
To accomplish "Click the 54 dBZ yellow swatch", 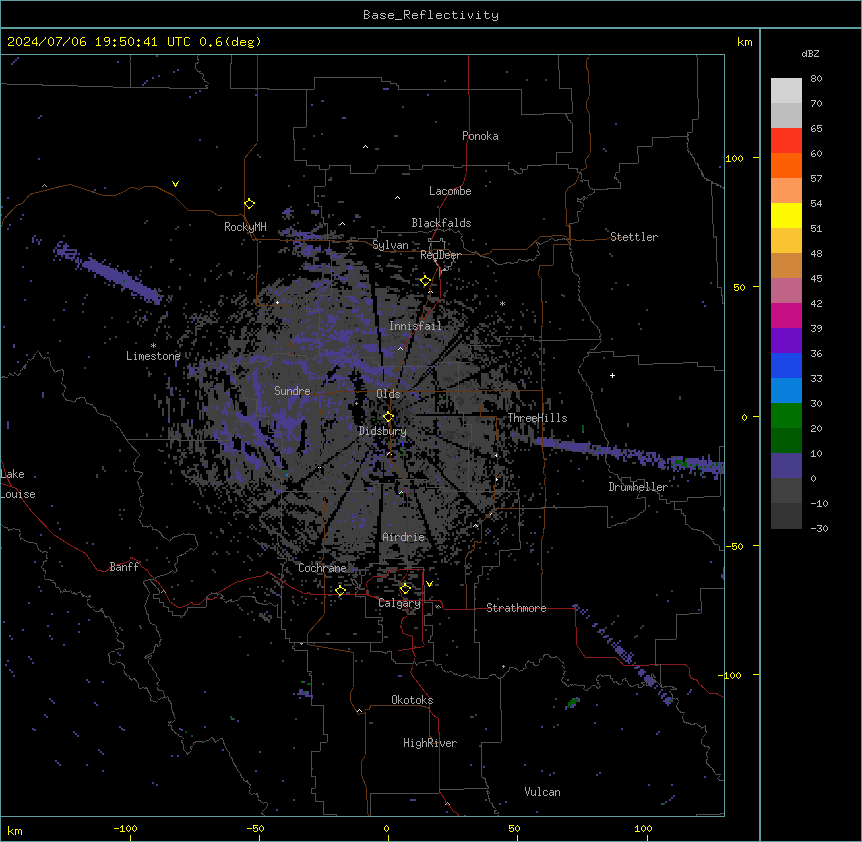I will [786, 215].
